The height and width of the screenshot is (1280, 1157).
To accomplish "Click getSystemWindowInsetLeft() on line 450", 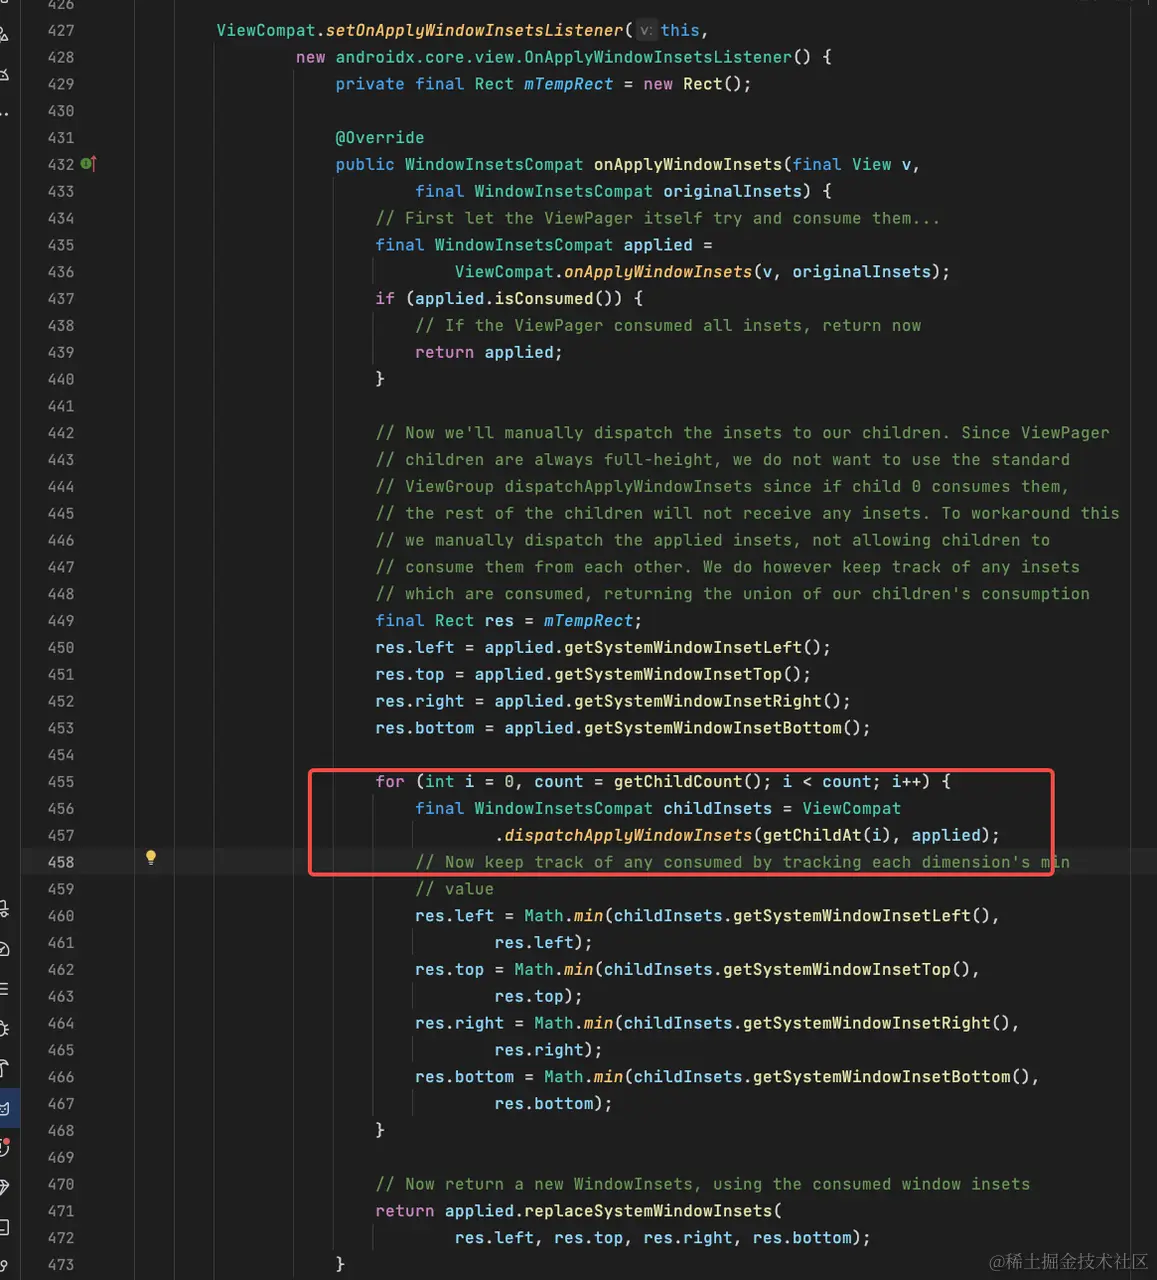I will click(693, 647).
